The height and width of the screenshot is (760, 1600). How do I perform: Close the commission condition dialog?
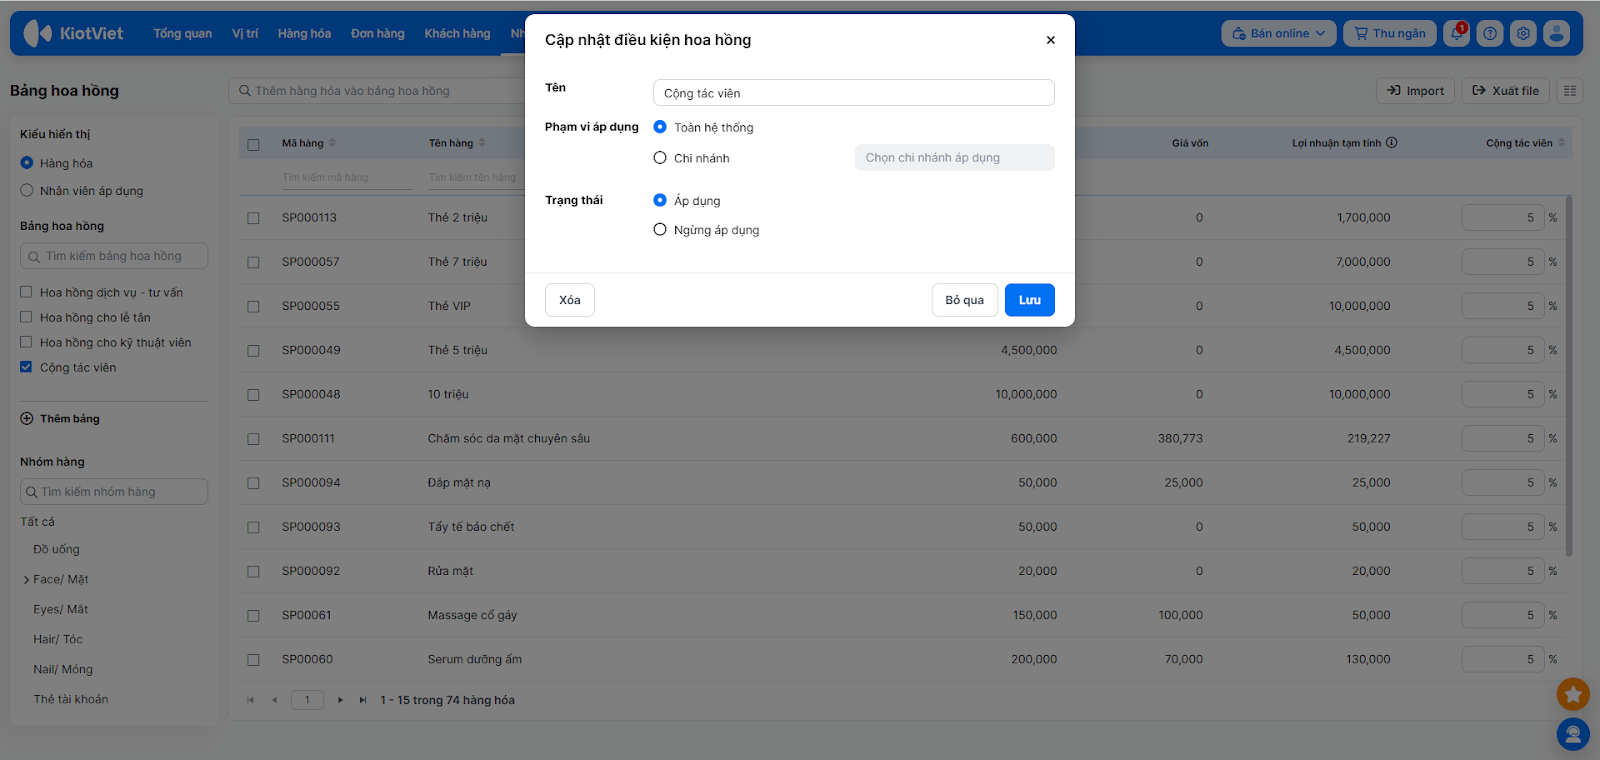tap(1050, 40)
